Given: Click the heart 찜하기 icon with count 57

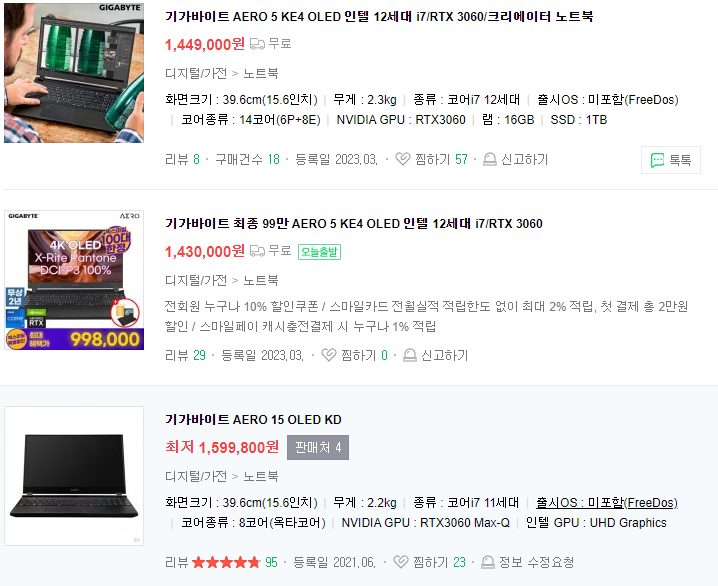Looking at the screenshot, I should tap(403, 159).
